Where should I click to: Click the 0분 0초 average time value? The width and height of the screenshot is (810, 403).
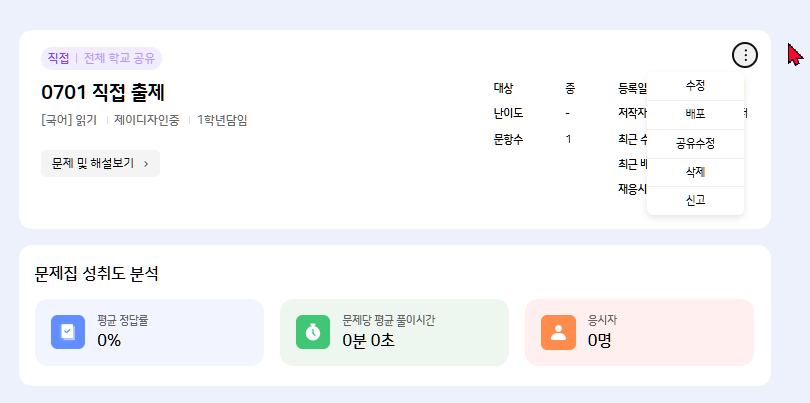click(x=368, y=340)
